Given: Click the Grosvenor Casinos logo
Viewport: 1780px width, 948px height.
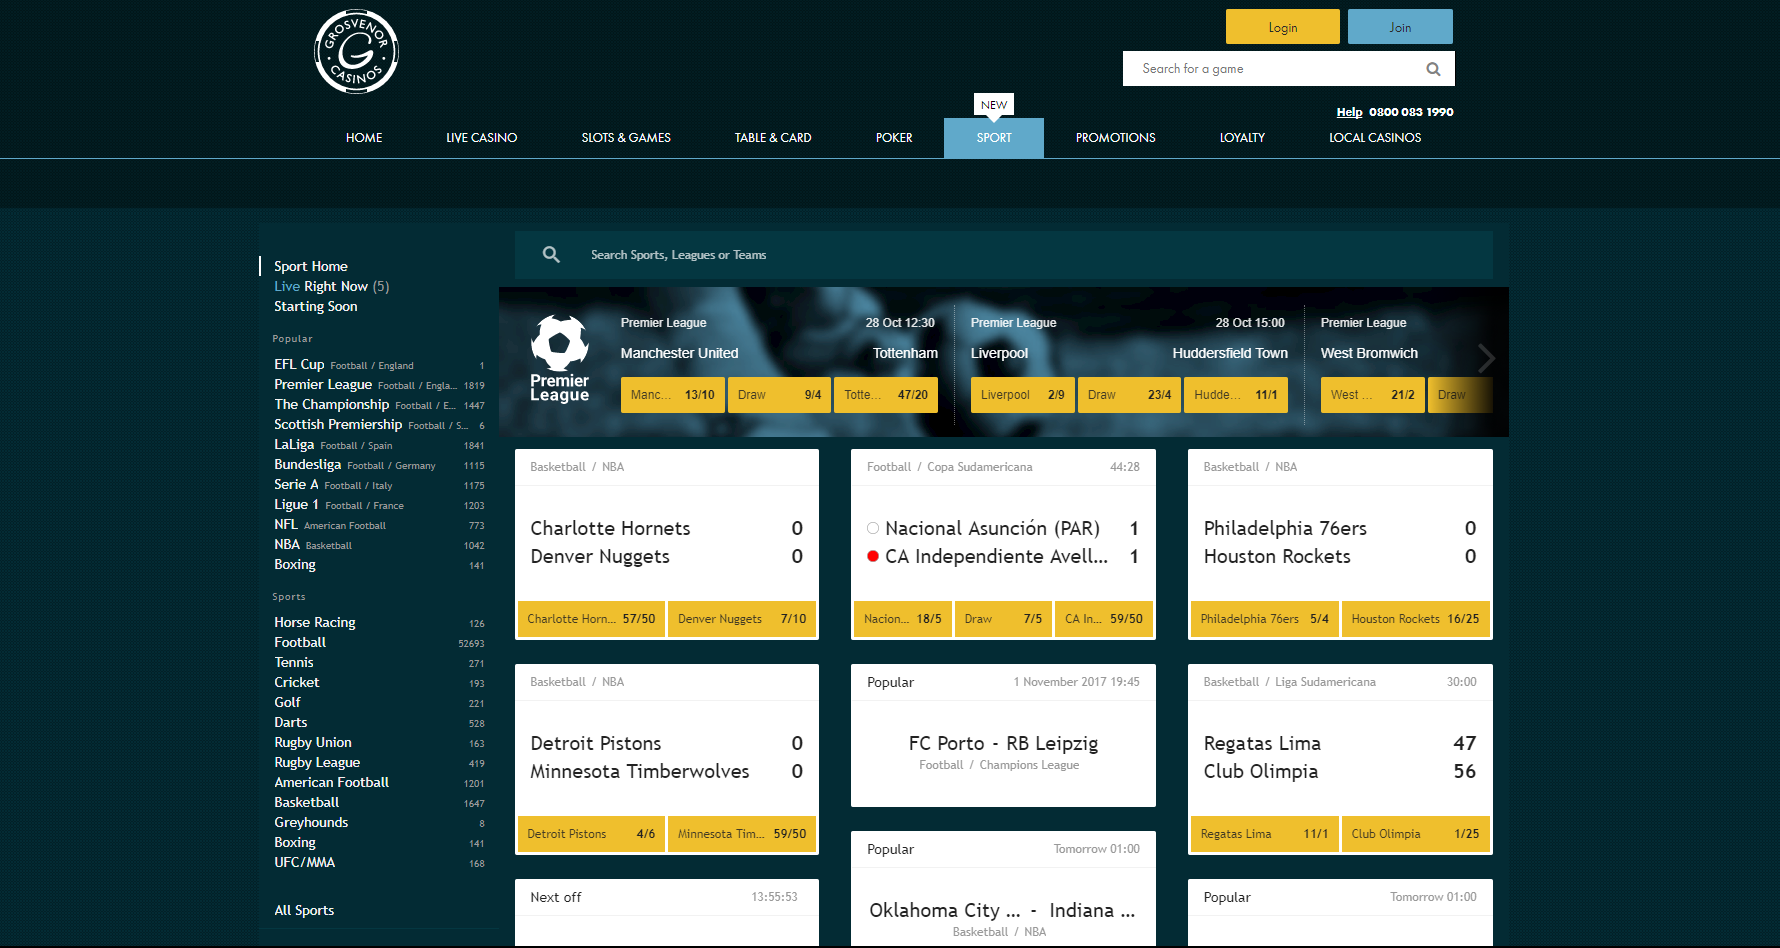Looking at the screenshot, I should (357, 52).
